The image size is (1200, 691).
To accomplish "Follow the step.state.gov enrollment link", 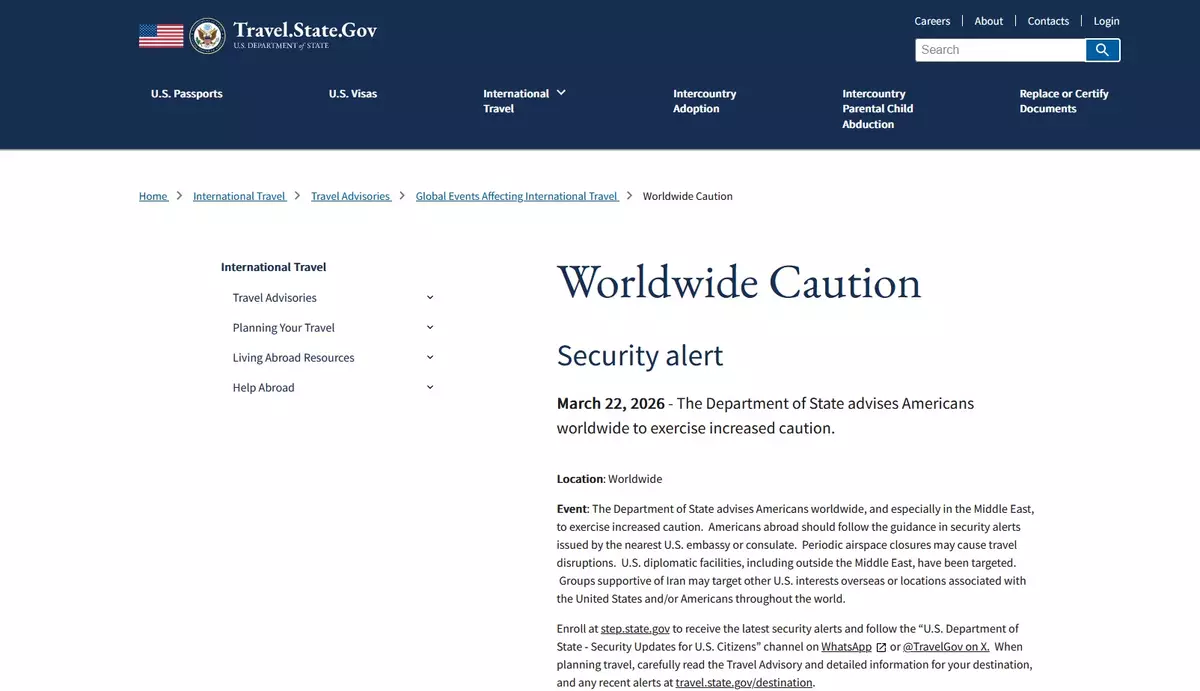I will tap(635, 629).
